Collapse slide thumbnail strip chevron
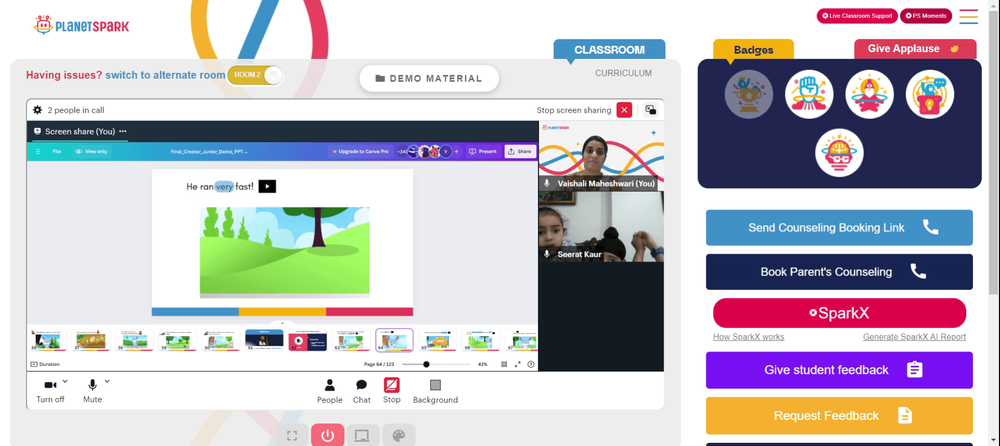This screenshot has width=1000, height=446. coord(283,323)
